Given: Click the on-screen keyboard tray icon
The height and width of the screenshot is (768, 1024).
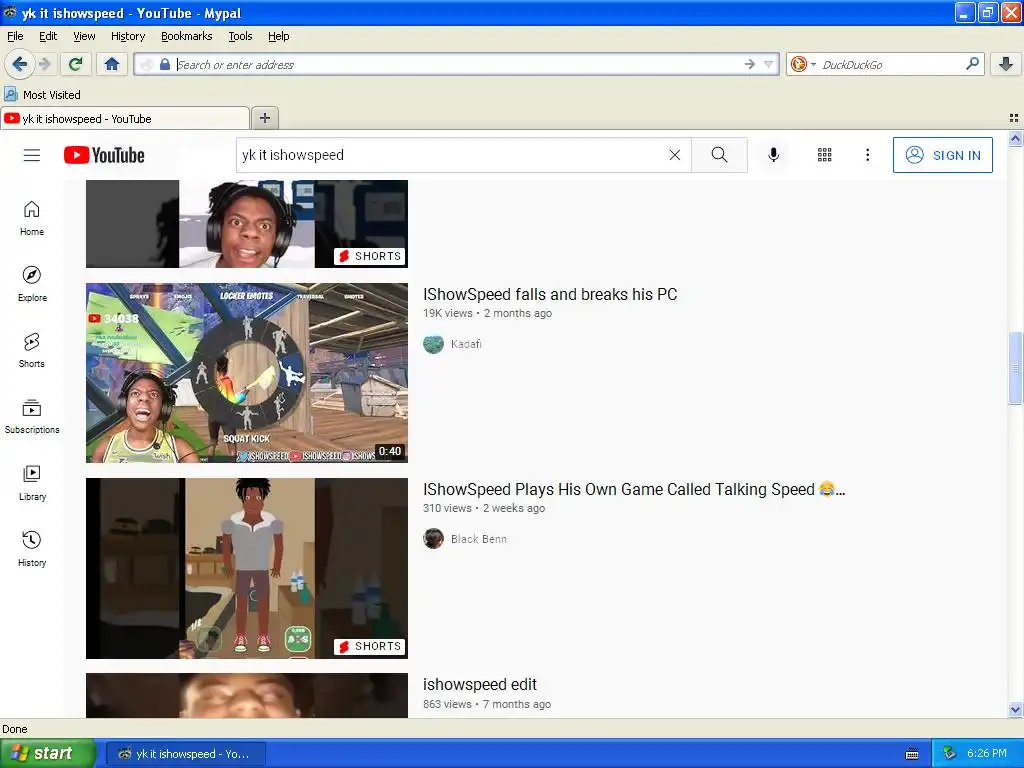Looking at the screenshot, I should [x=912, y=754].
